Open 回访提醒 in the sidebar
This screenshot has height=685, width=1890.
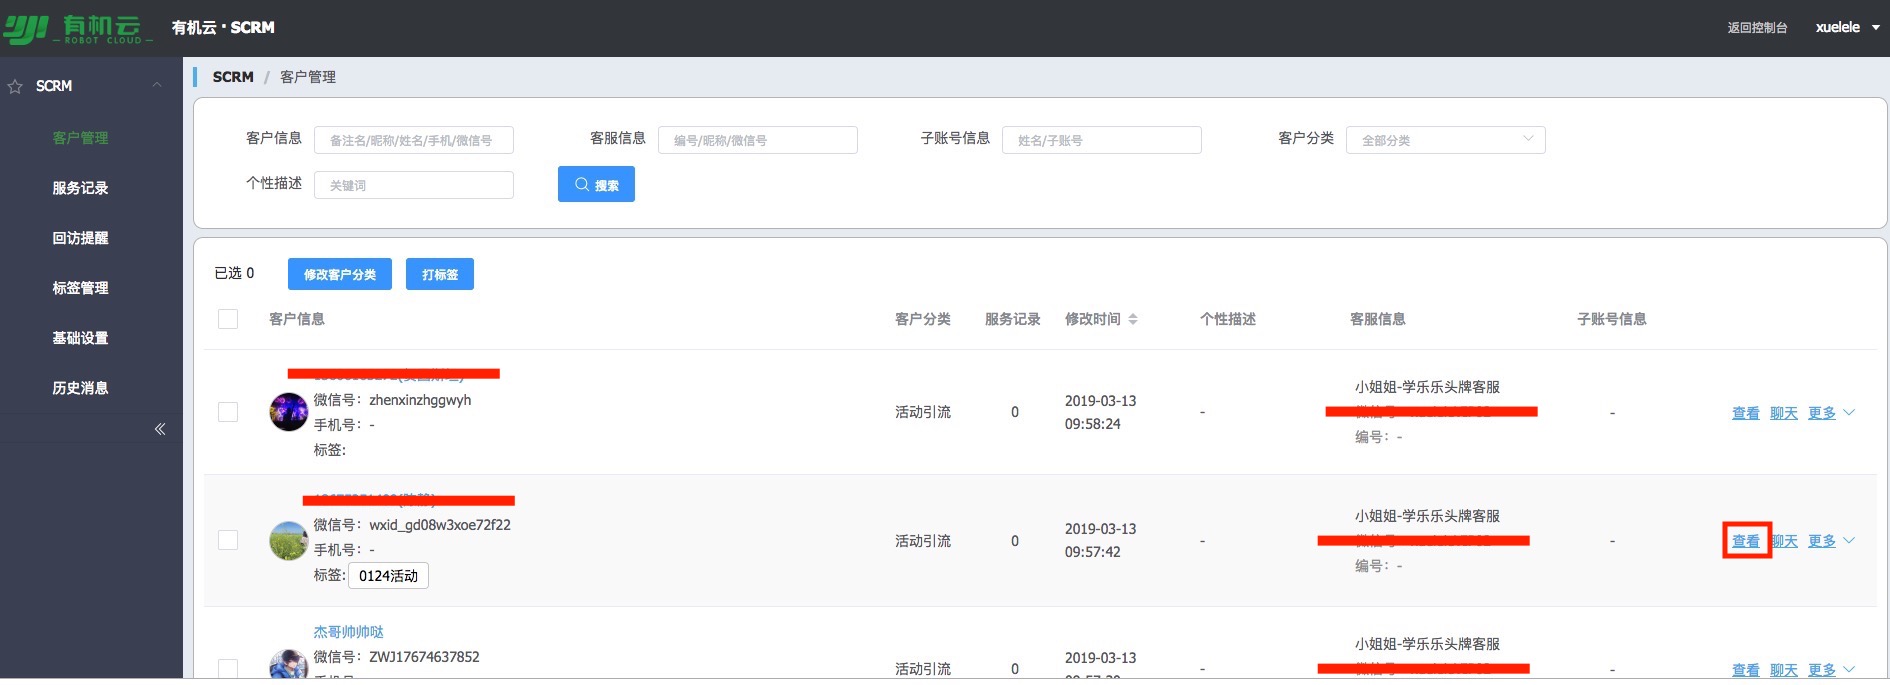[80, 238]
